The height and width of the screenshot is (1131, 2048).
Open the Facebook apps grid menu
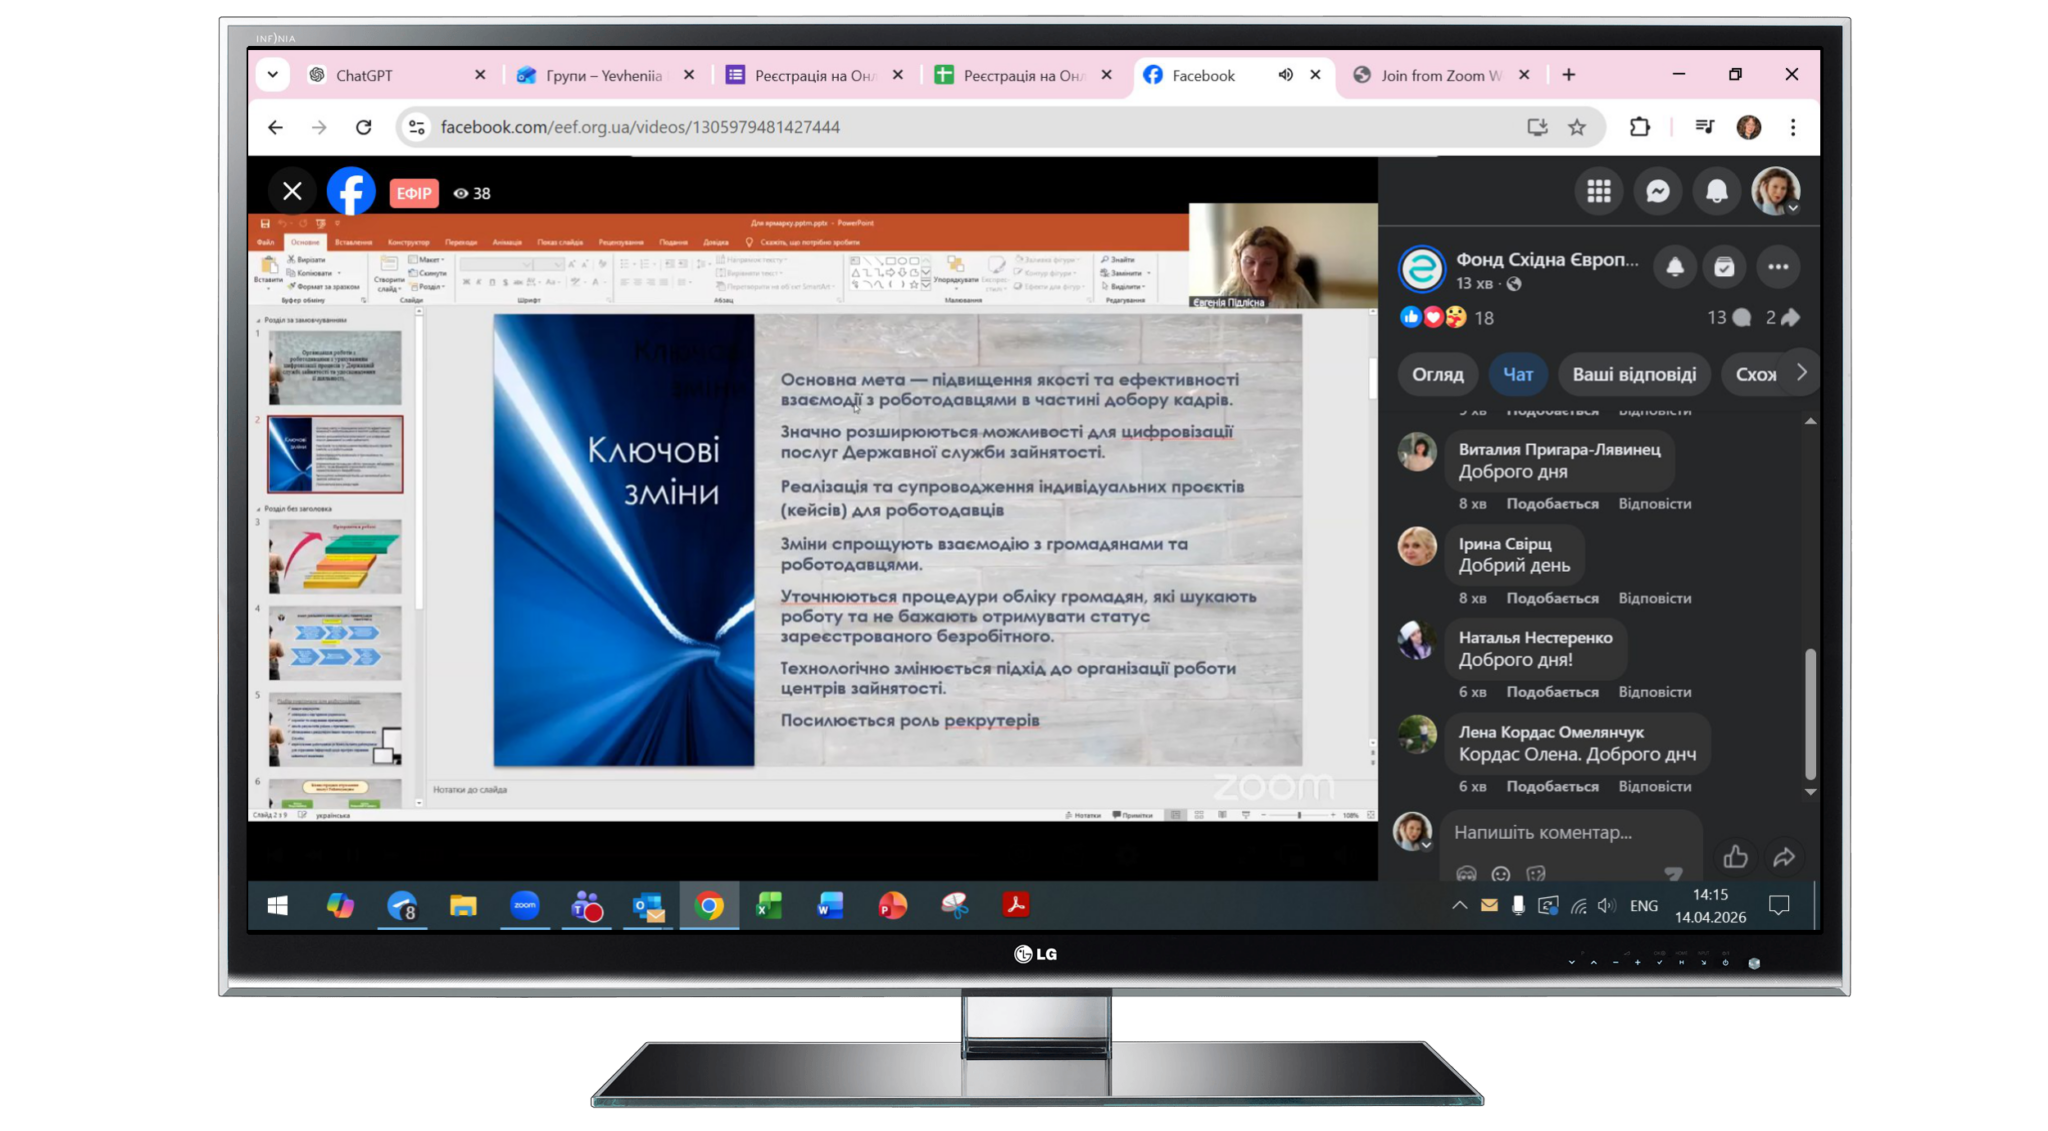tap(1598, 191)
